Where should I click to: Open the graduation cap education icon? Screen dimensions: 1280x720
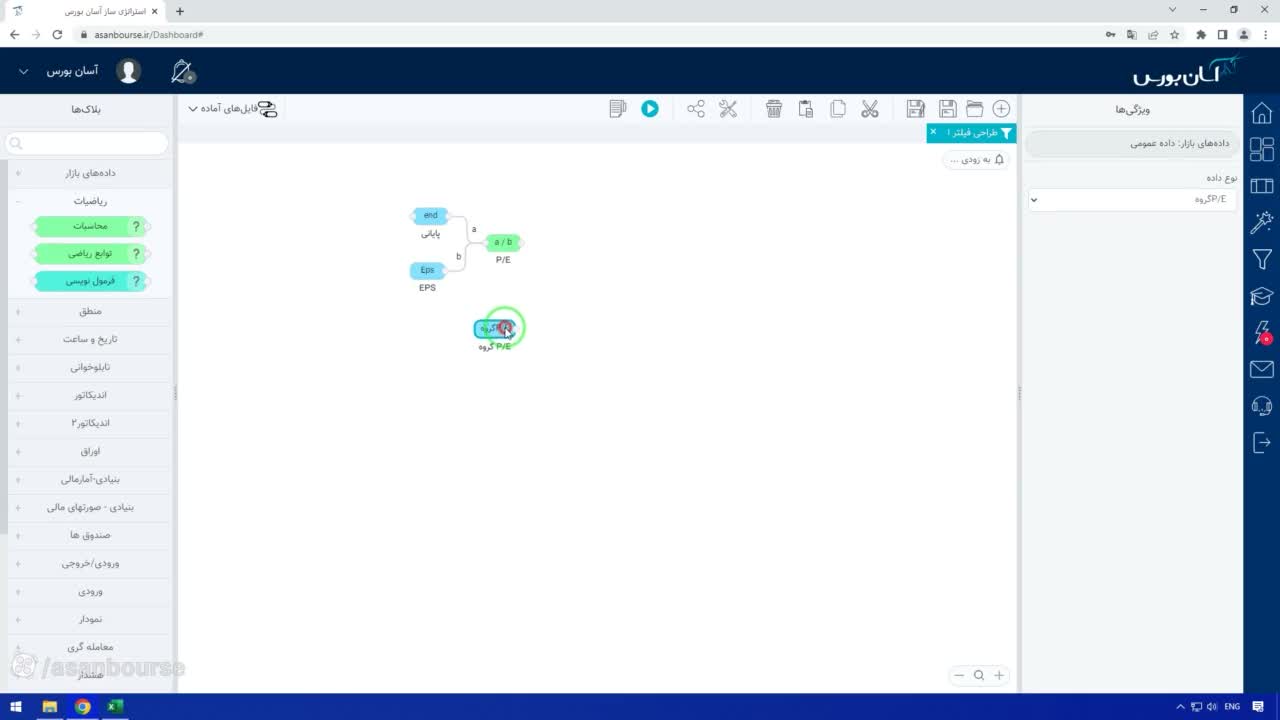point(1262,297)
